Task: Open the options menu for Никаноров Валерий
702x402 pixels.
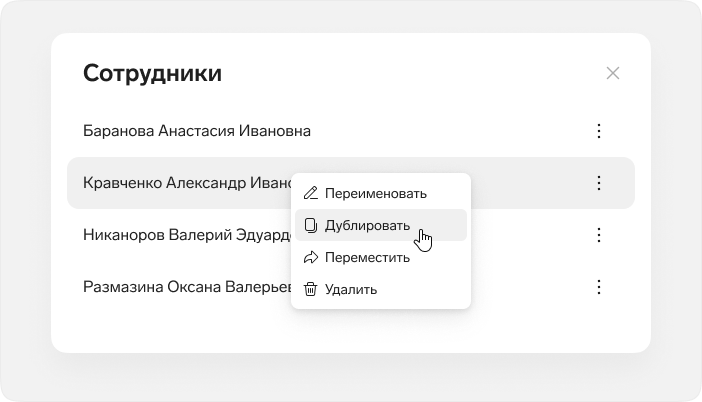Action: point(599,235)
